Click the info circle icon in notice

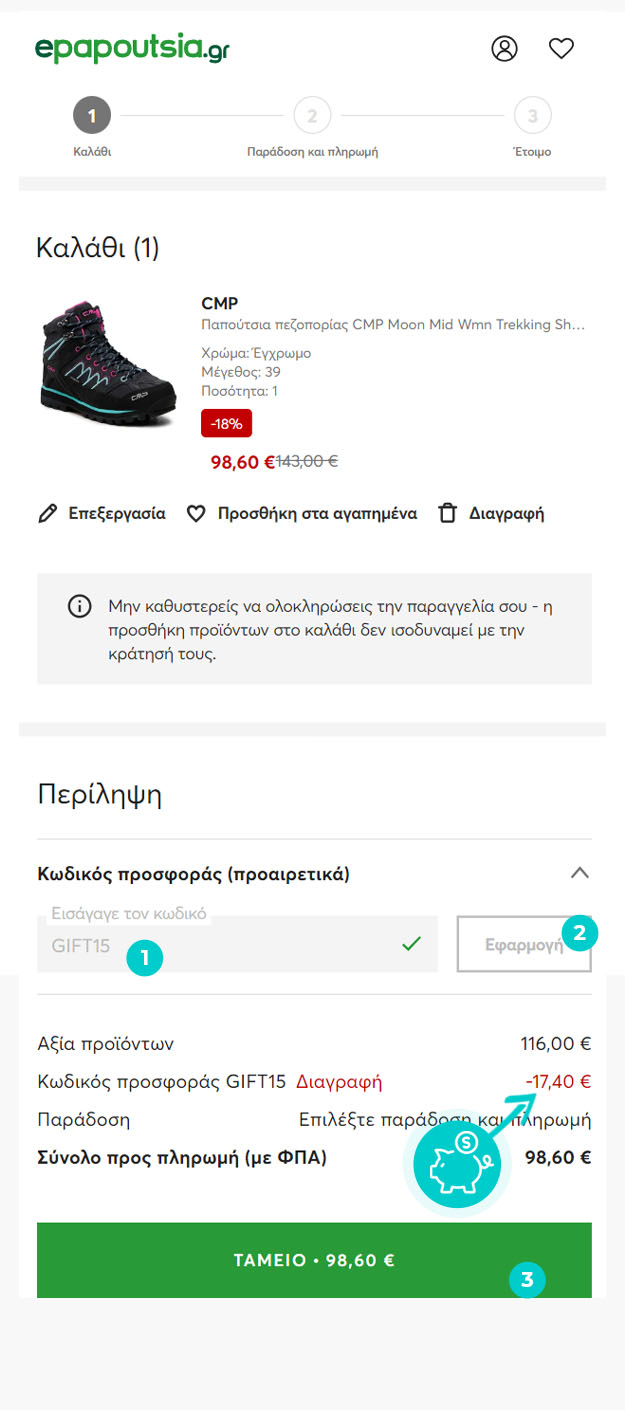tap(79, 607)
